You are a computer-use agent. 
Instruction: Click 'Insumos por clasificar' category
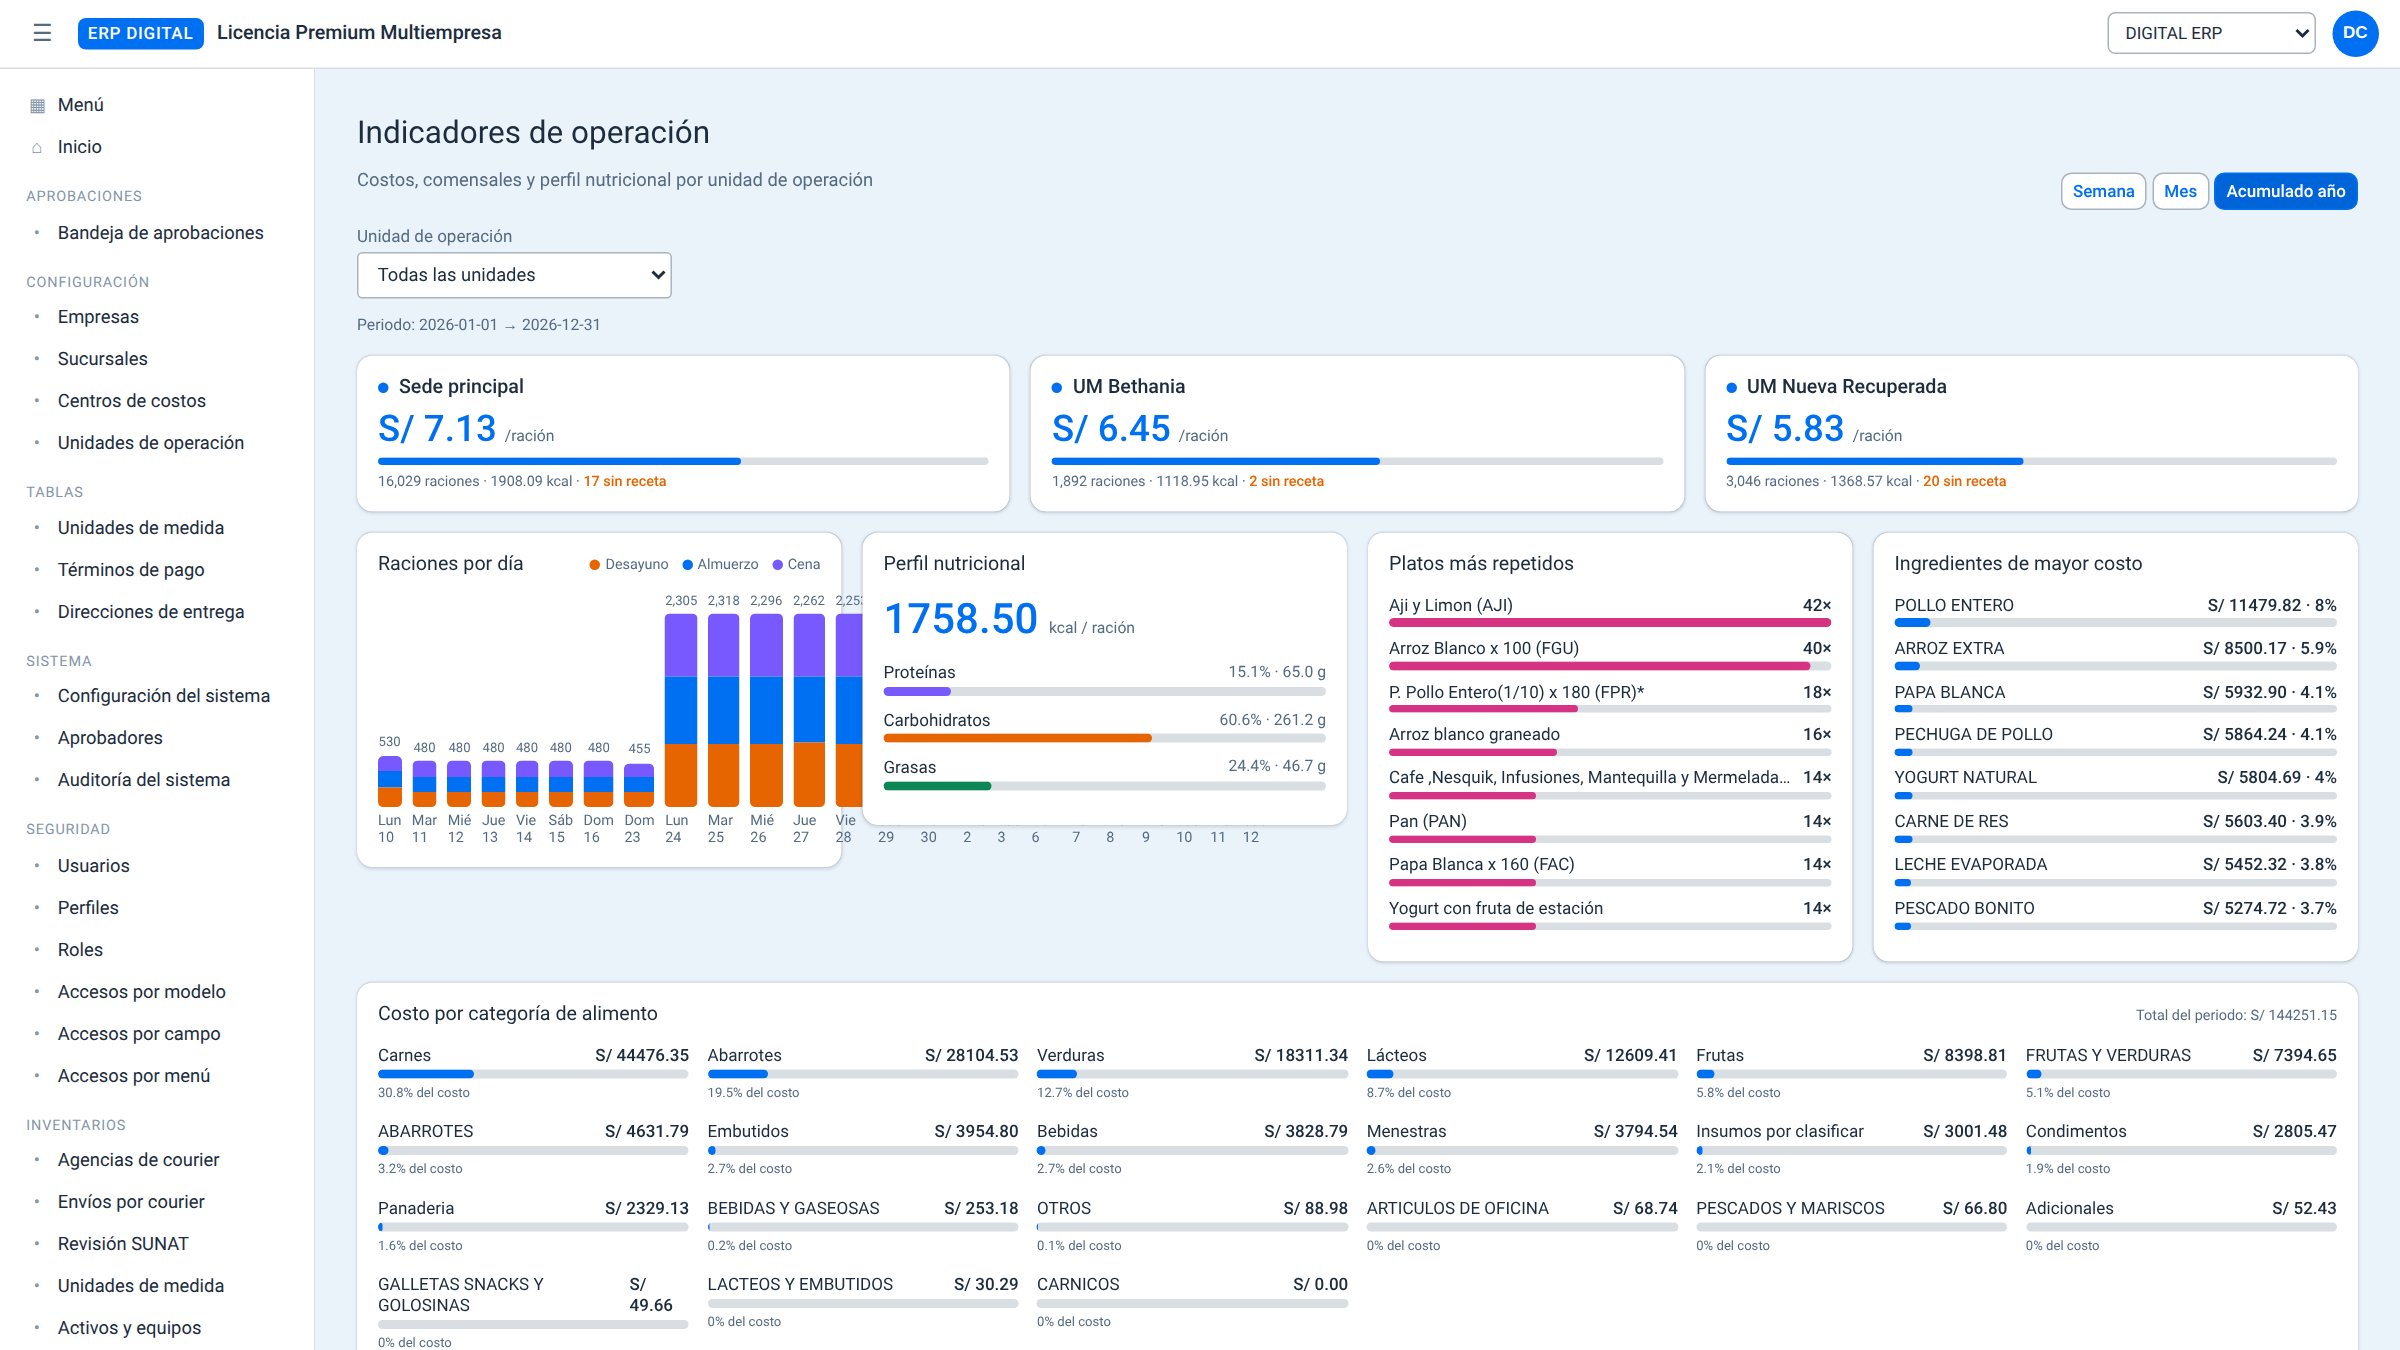[x=1851, y=1148]
